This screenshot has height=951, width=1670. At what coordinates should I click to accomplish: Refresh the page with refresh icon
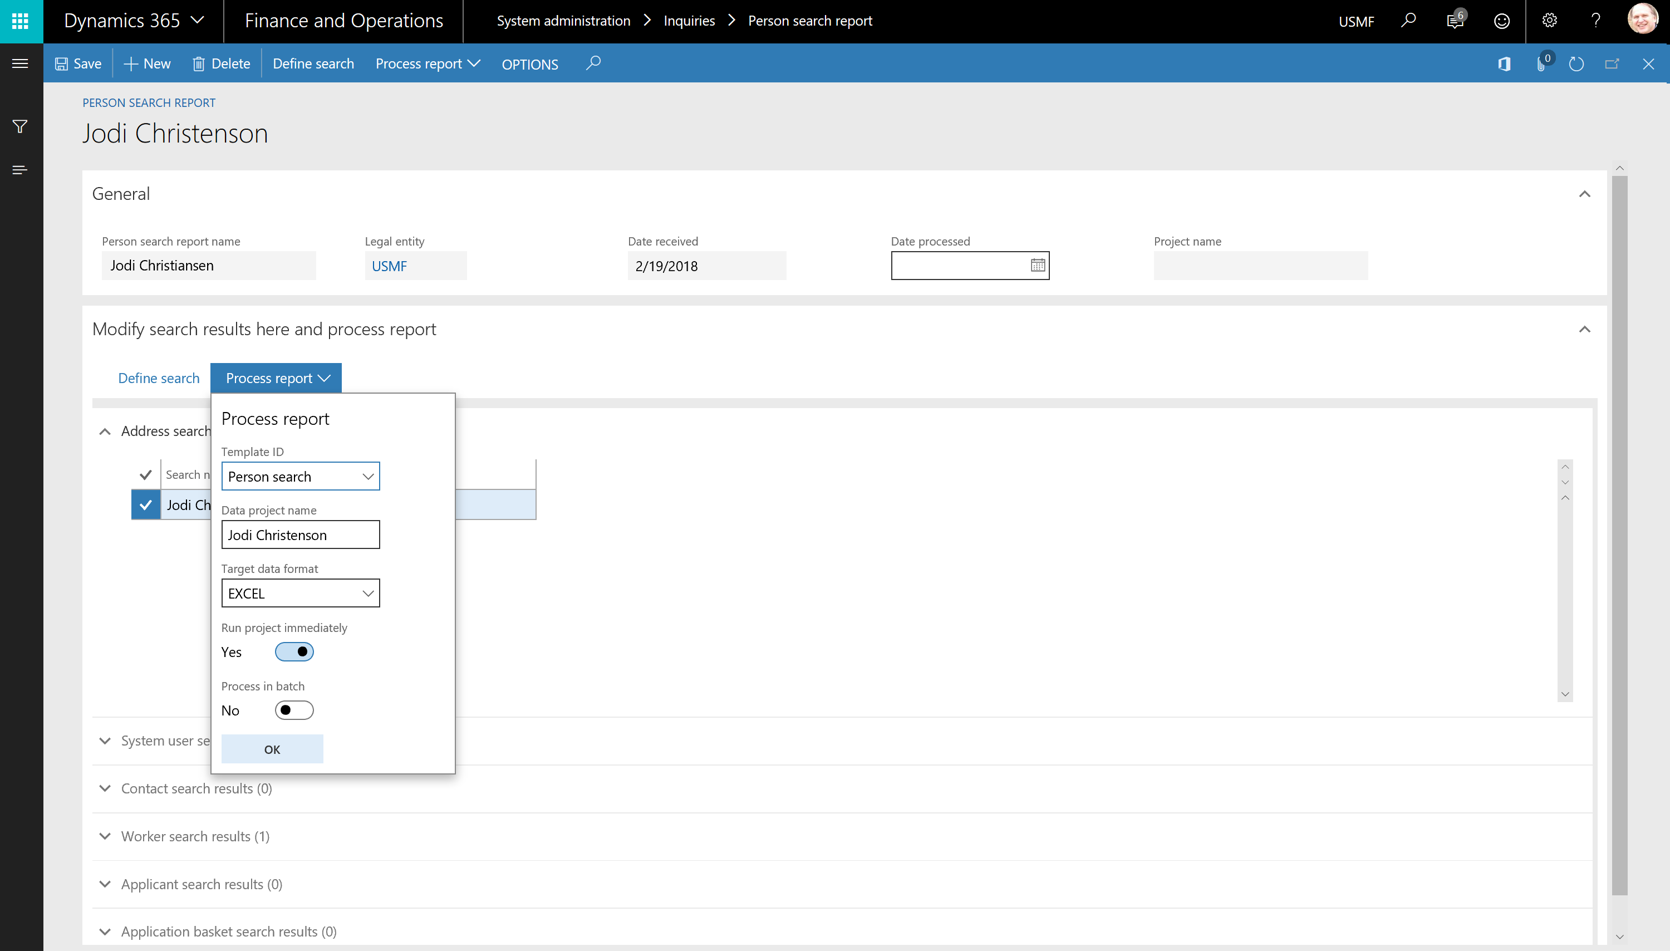(1577, 64)
